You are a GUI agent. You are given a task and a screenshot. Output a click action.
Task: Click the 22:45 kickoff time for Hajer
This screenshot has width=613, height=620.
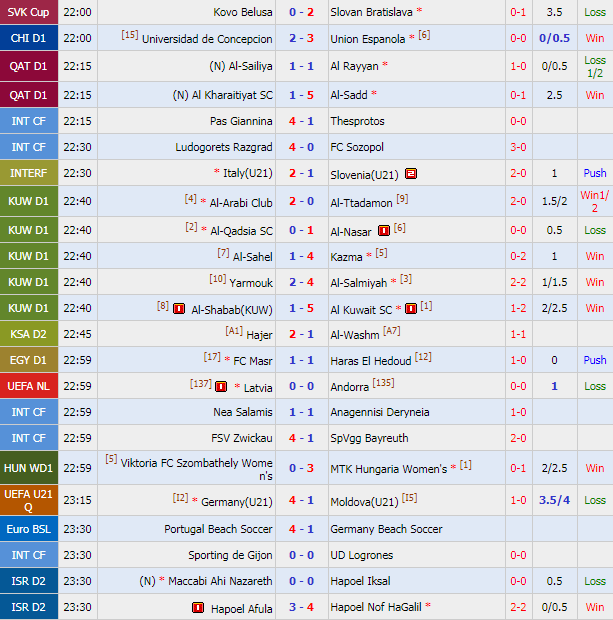(x=78, y=335)
